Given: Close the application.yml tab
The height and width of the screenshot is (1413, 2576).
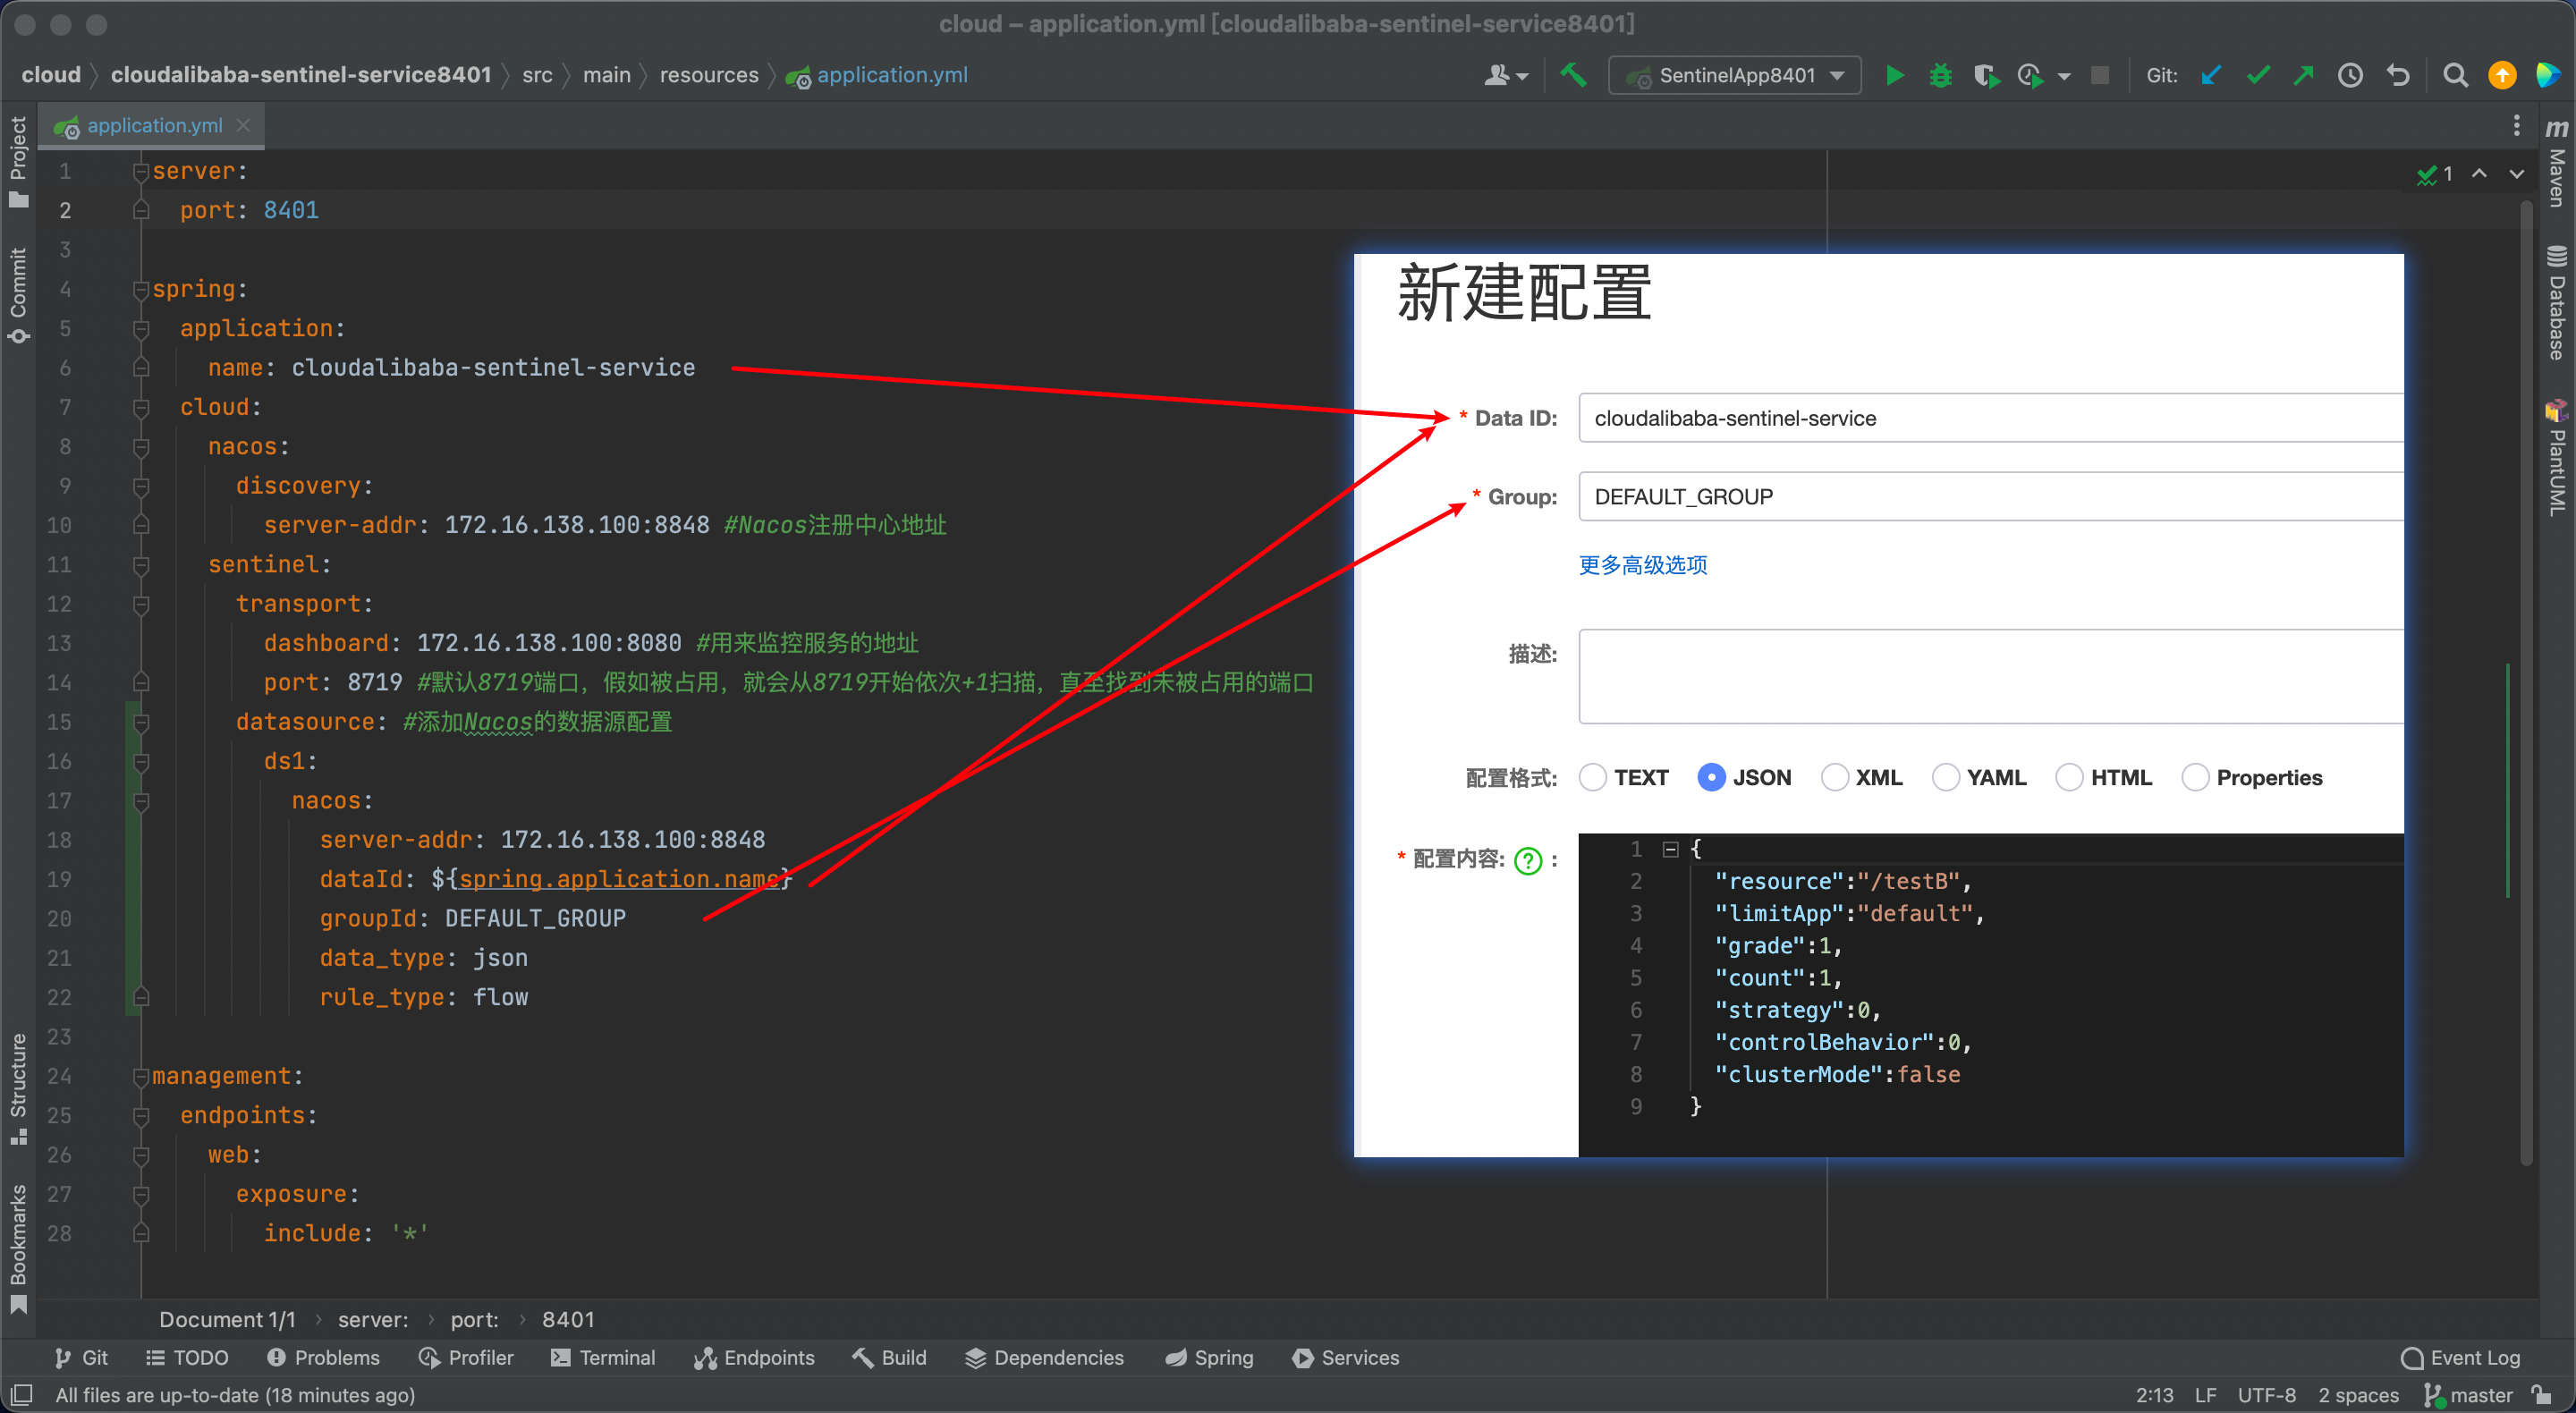Looking at the screenshot, I should click(243, 125).
